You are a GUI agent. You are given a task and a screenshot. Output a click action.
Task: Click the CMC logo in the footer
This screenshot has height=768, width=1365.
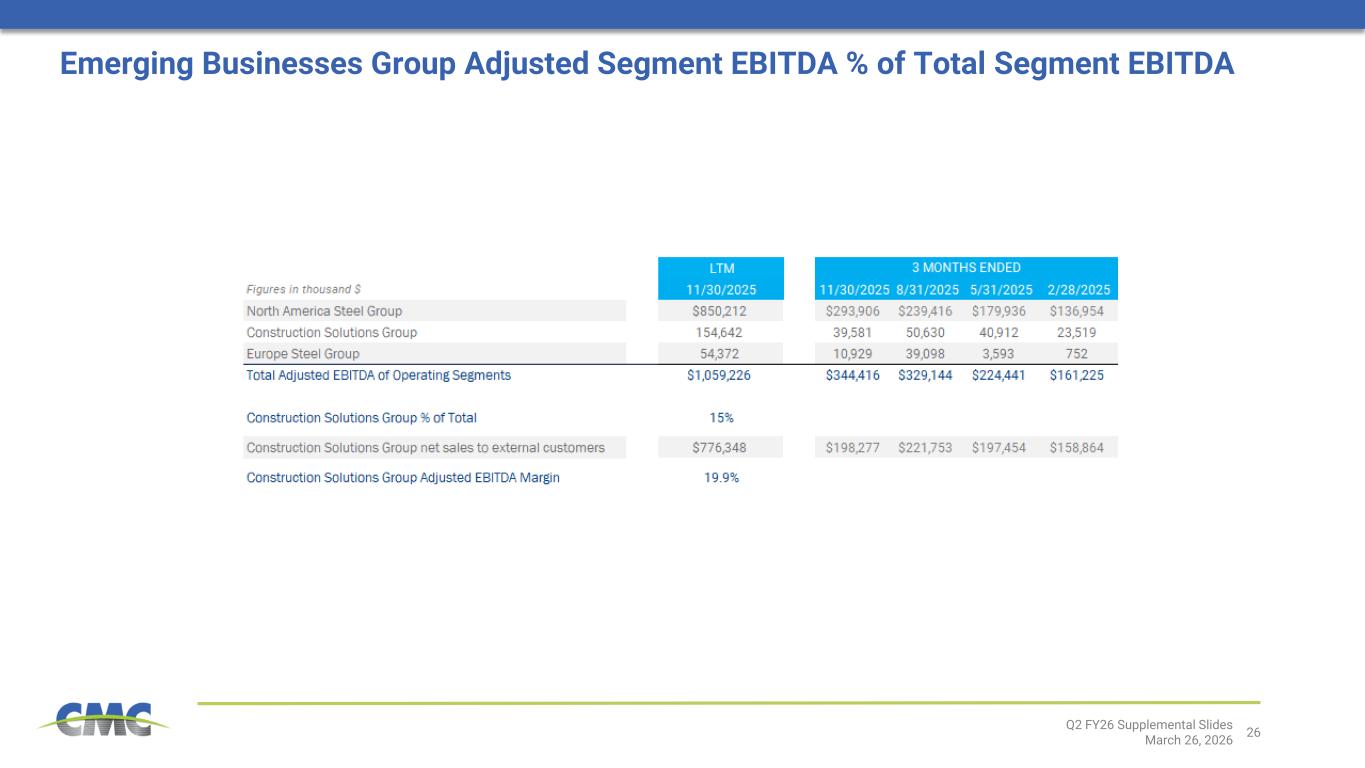[x=104, y=718]
